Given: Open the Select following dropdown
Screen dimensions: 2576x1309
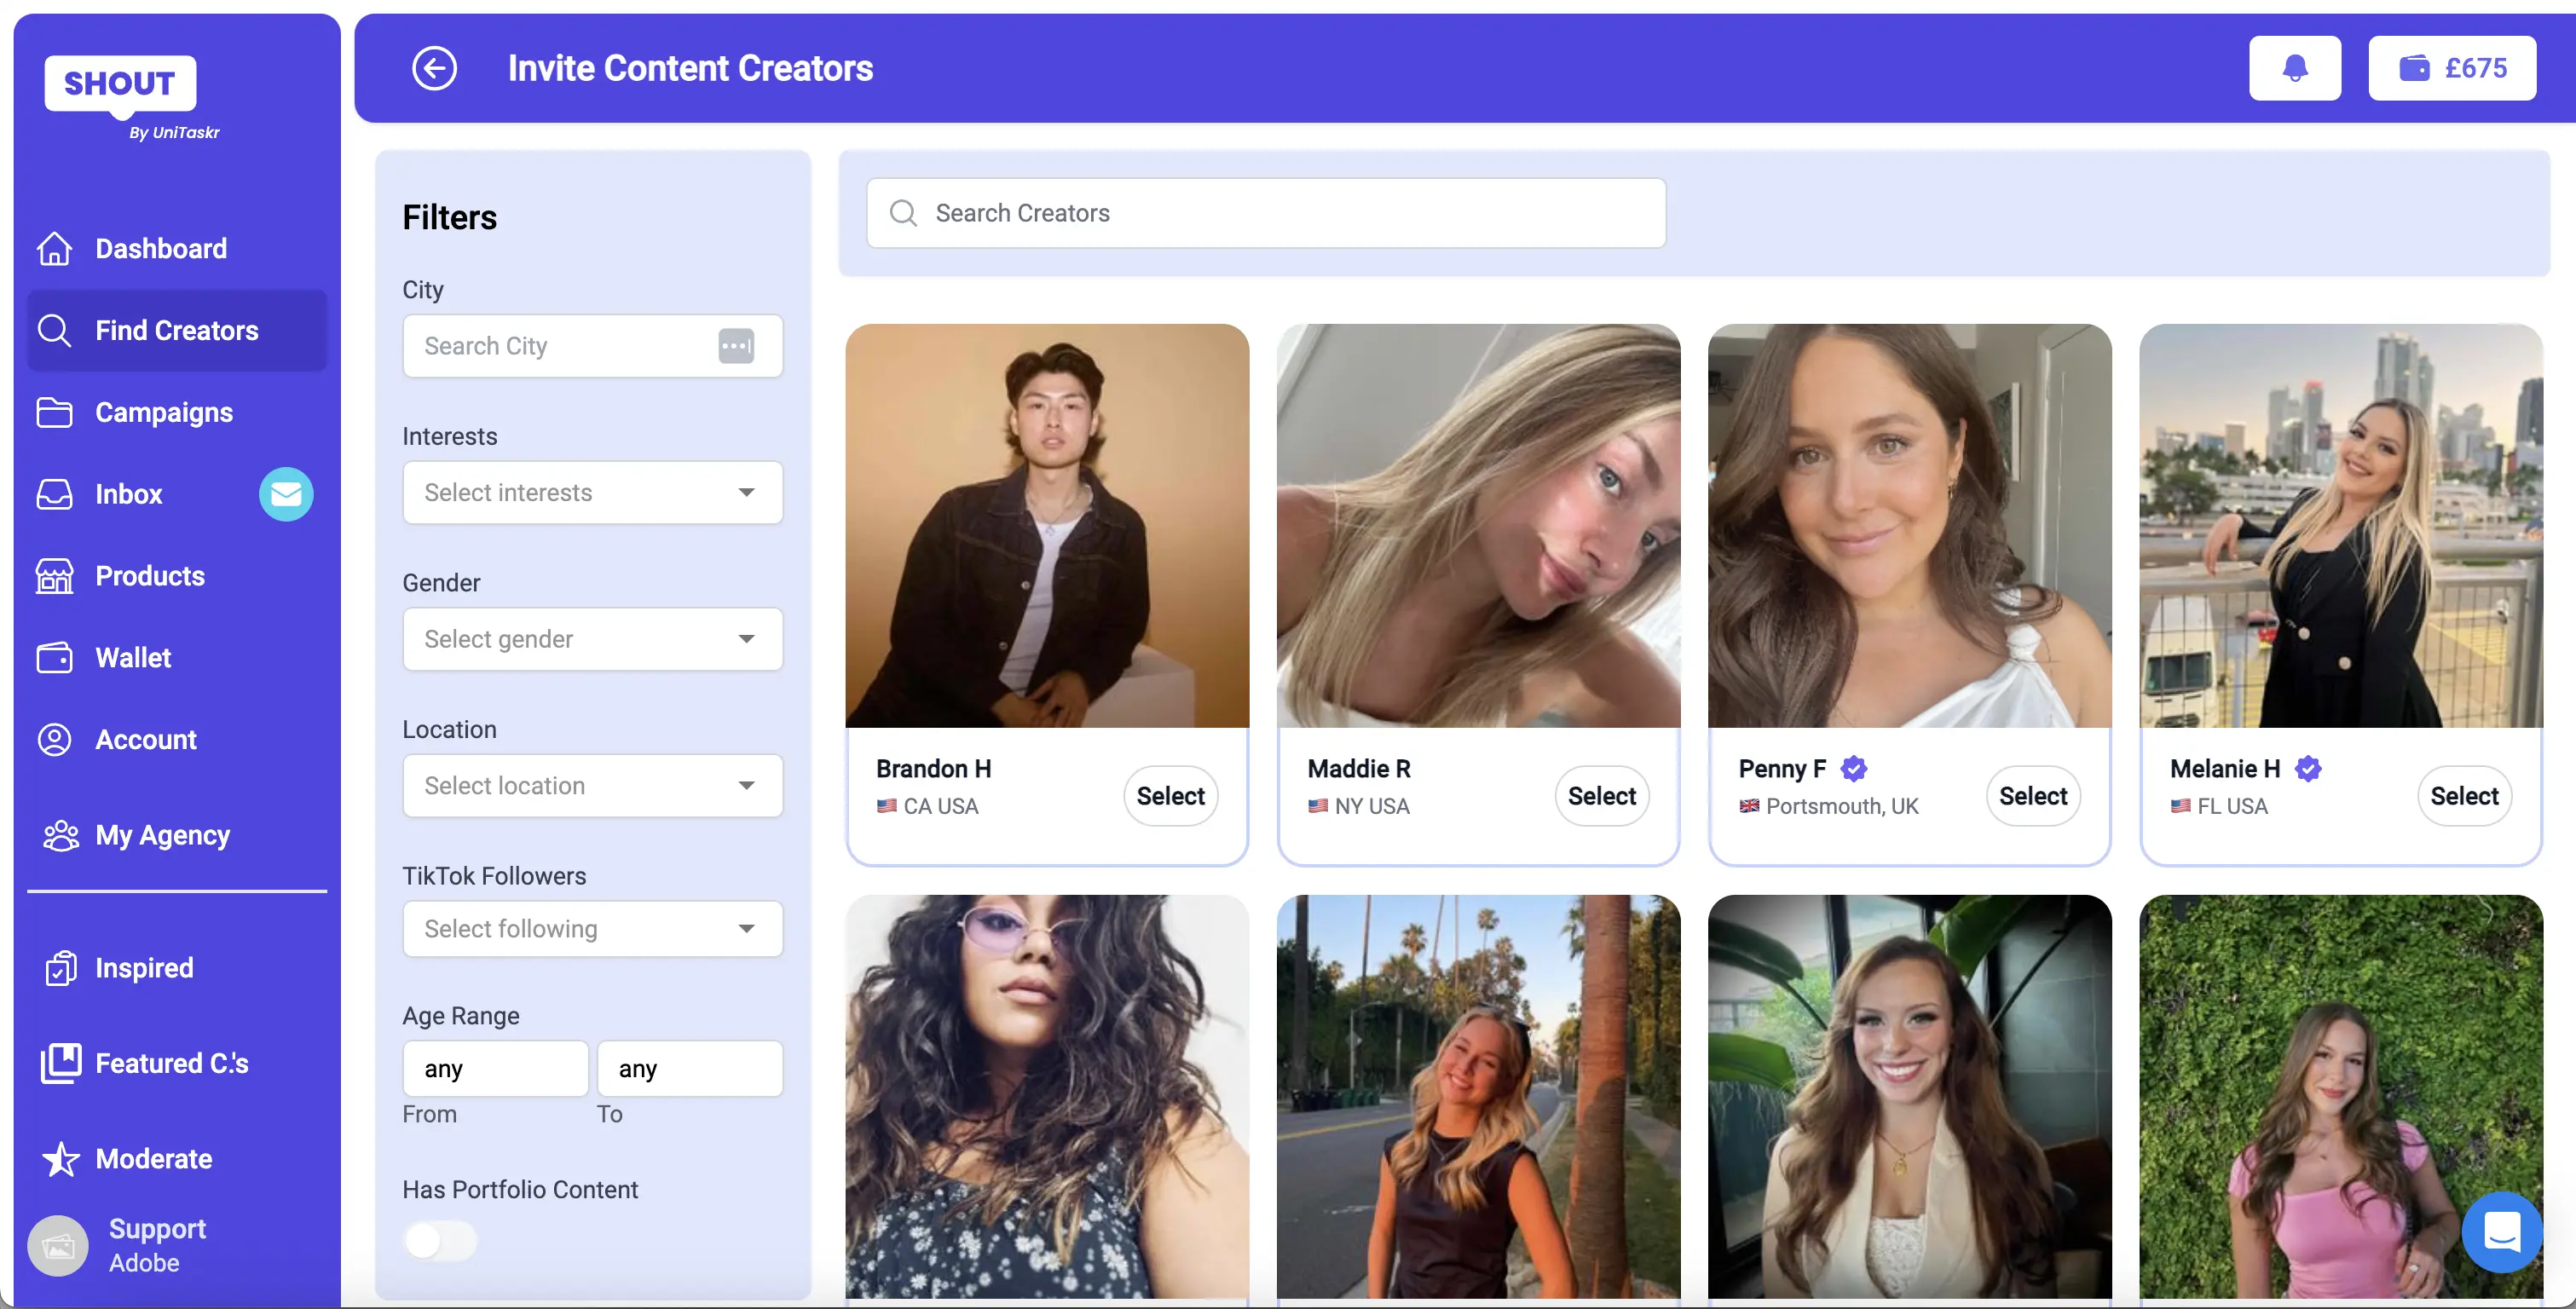Looking at the screenshot, I should pyautogui.click(x=592, y=928).
